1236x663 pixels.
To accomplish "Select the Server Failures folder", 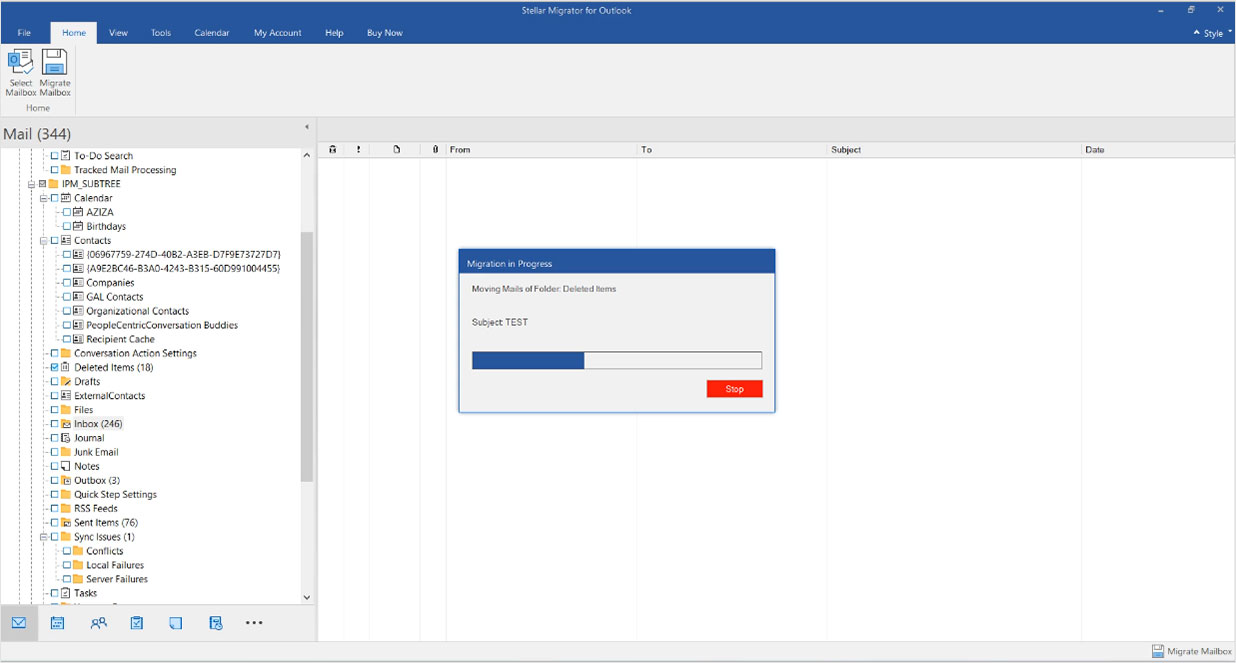I will pyautogui.click(x=117, y=579).
